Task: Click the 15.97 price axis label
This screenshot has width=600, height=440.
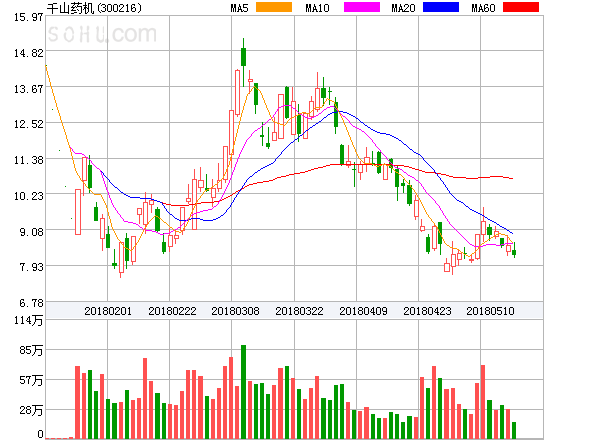Action: pyautogui.click(x=29, y=17)
